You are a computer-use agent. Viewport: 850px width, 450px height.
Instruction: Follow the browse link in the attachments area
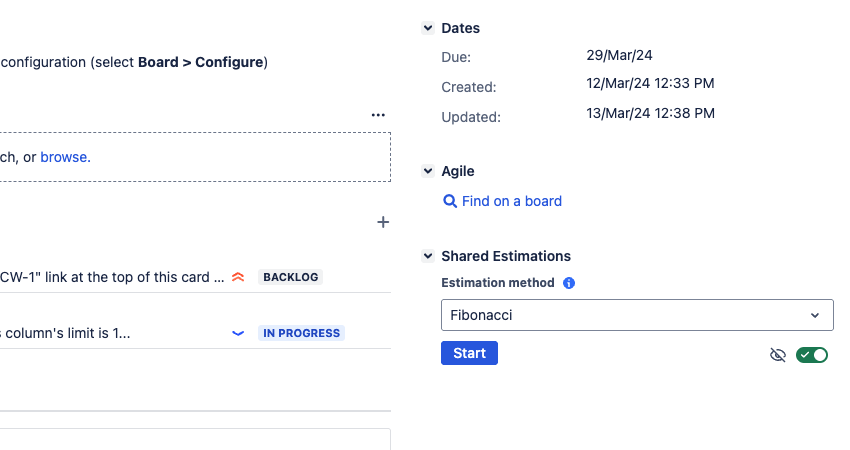64,157
